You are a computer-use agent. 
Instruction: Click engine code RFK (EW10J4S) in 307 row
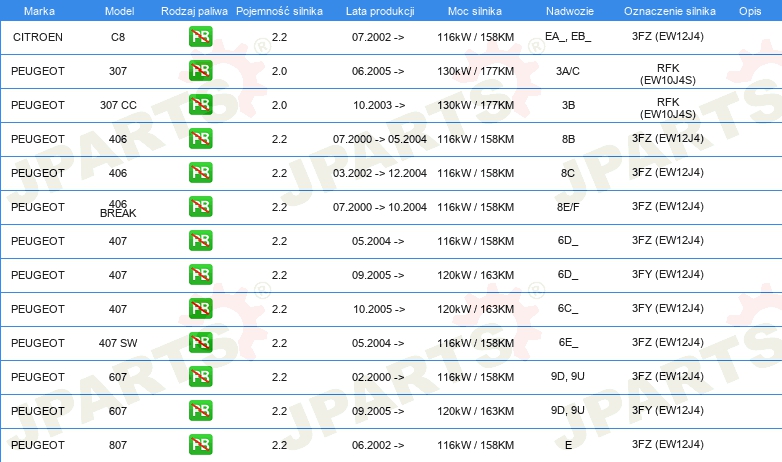click(x=668, y=74)
